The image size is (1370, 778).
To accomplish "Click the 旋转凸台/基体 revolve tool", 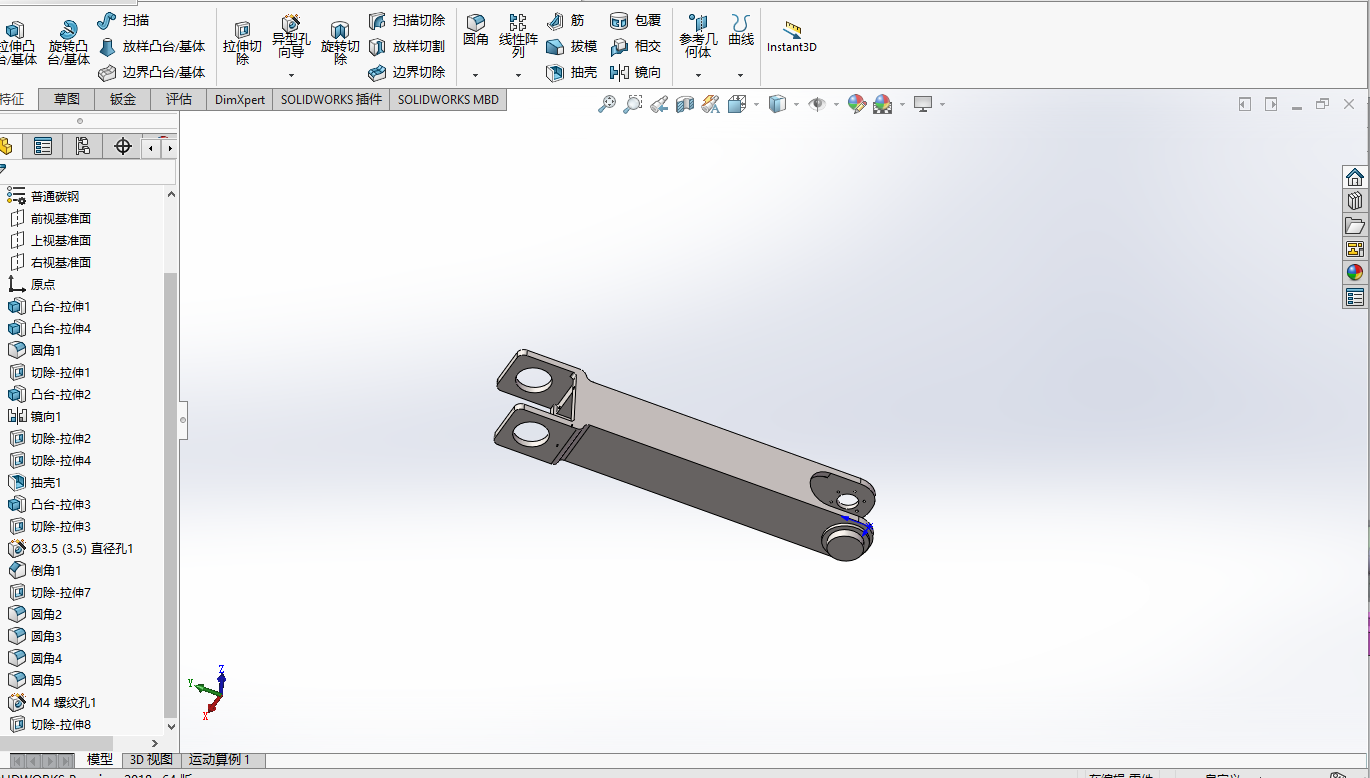I will click(68, 43).
